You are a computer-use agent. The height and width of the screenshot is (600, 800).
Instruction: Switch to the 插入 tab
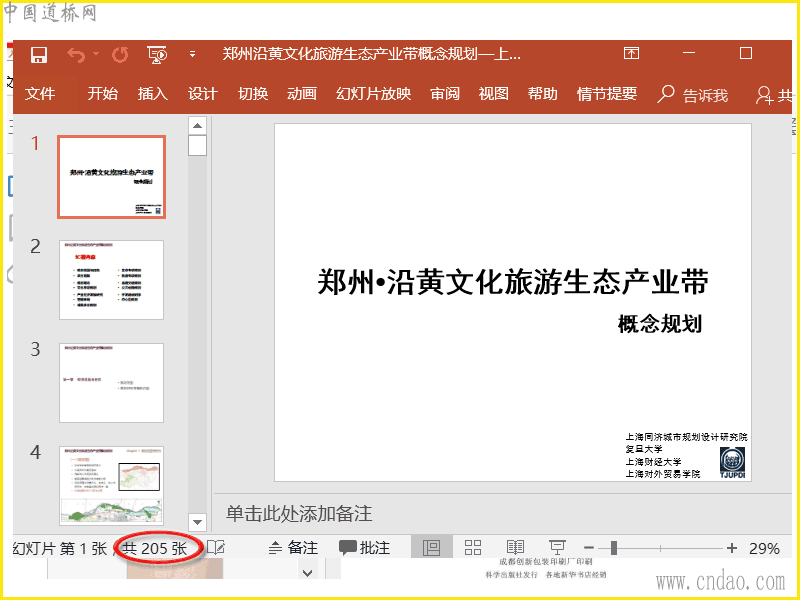[153, 94]
